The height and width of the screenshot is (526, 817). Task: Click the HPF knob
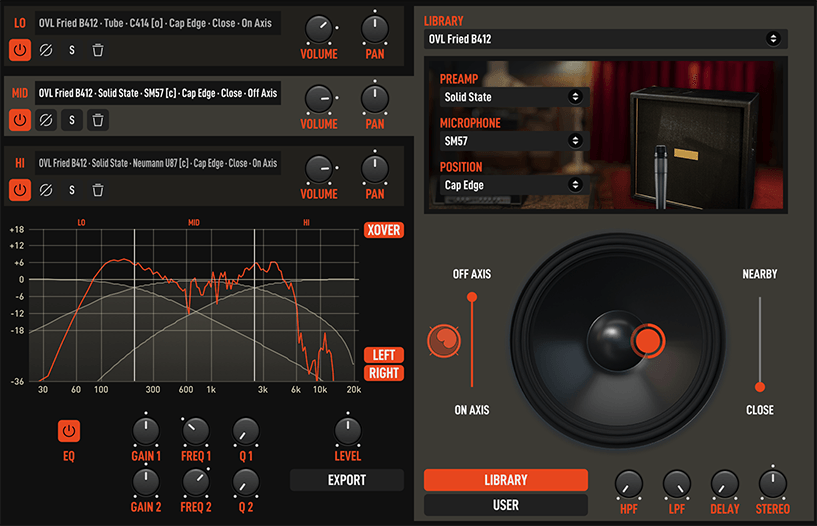[x=628, y=485]
